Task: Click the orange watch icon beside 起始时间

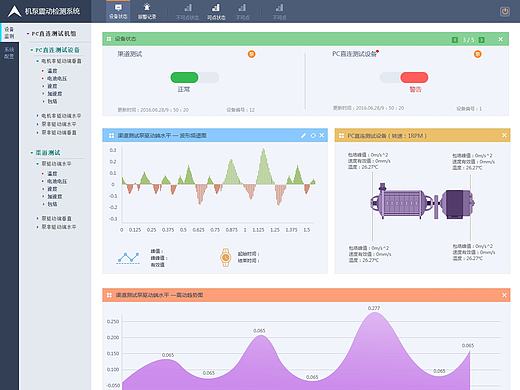Action: point(226,257)
